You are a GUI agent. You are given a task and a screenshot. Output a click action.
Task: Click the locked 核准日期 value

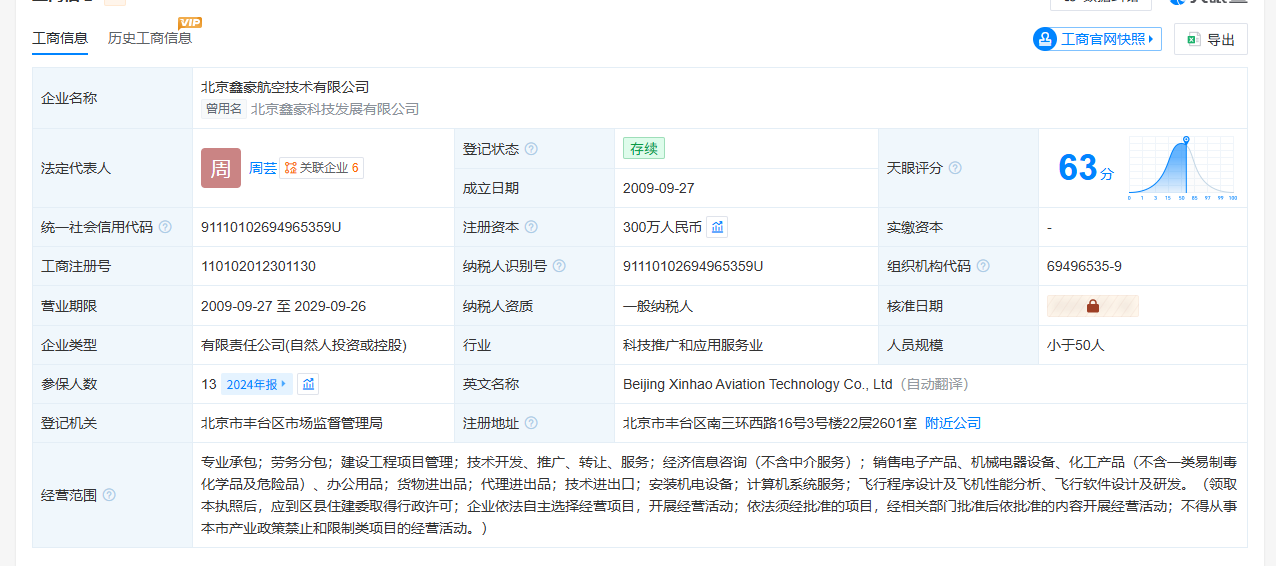tap(1092, 306)
